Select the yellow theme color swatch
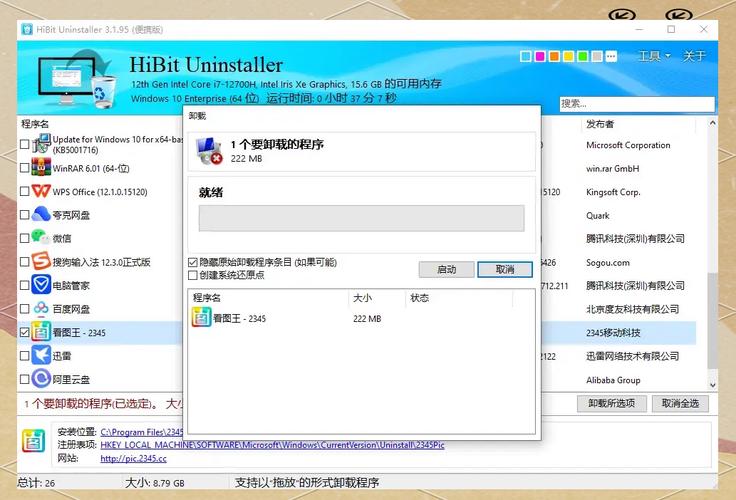The width and height of the screenshot is (736, 500). coord(568,56)
